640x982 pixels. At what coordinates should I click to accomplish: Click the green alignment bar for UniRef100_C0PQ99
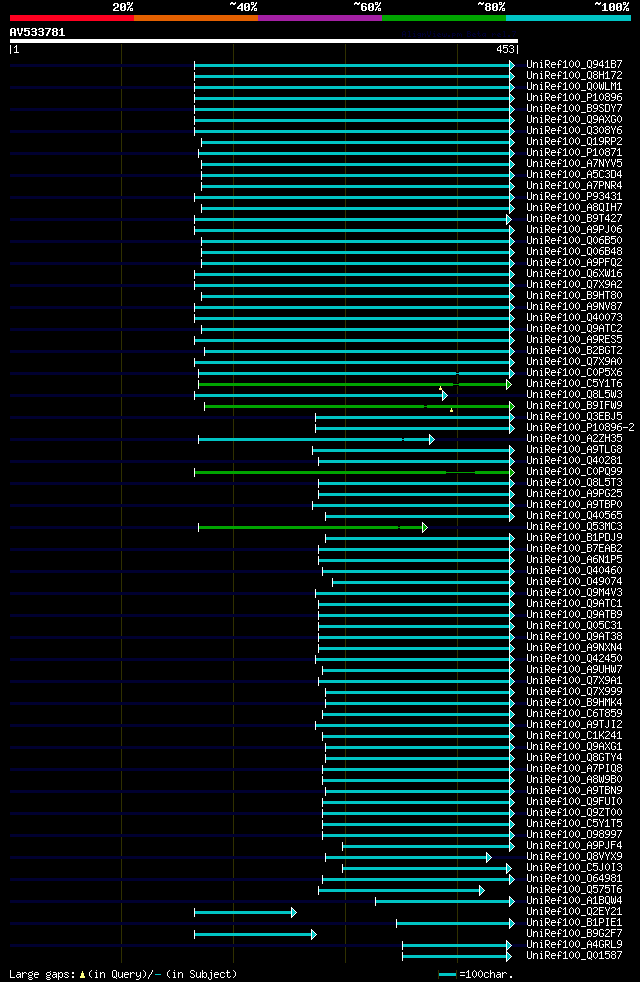coord(354,472)
